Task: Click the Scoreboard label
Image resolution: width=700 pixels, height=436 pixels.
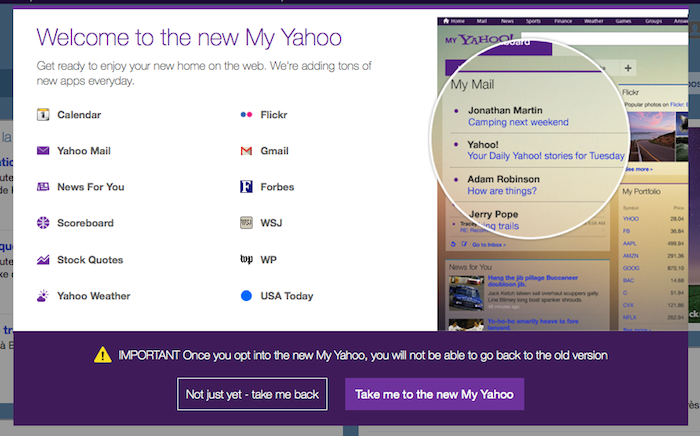Action: (85, 223)
